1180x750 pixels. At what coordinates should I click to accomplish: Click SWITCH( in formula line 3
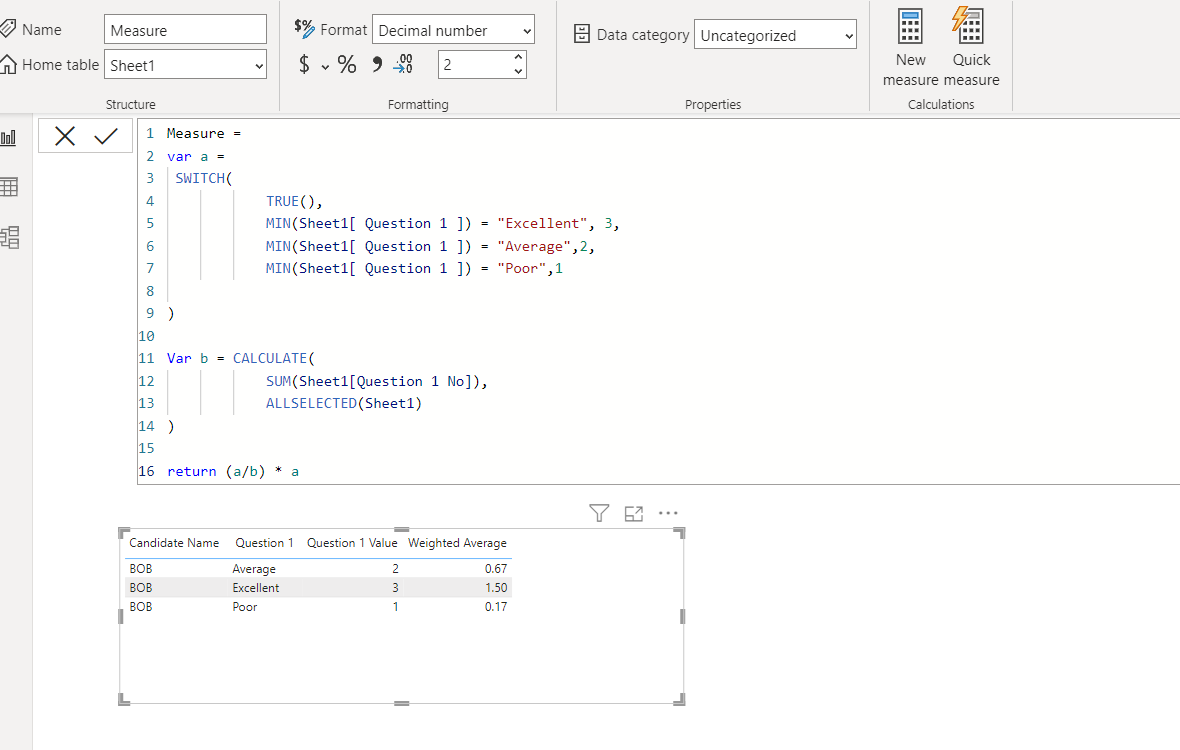click(204, 178)
